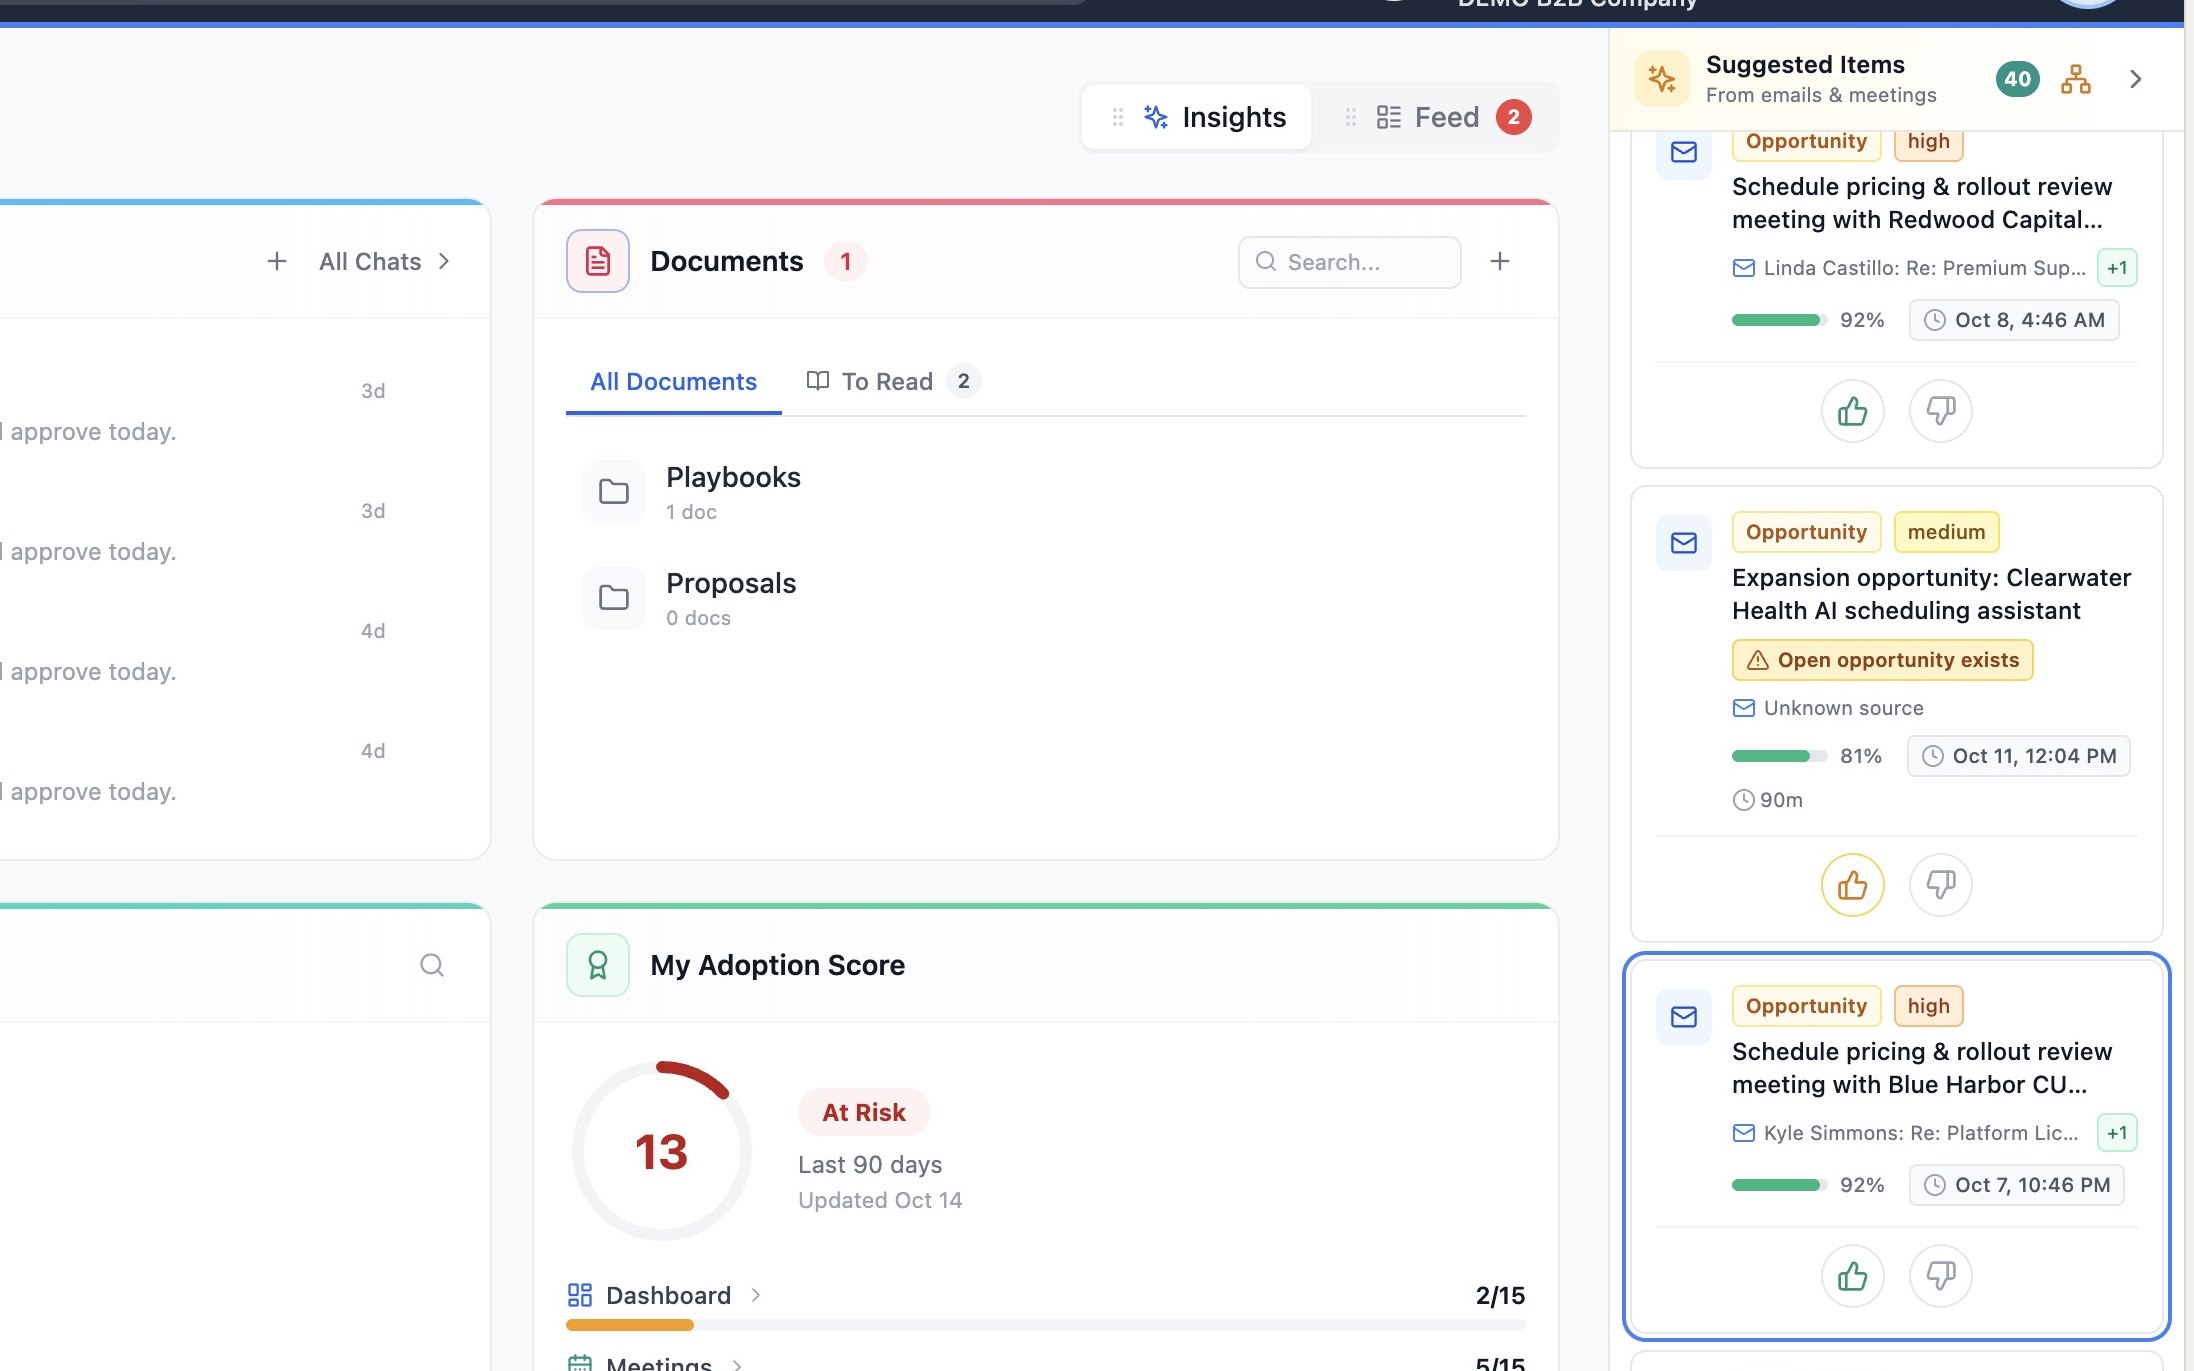Open Schedule pricing Redwood Capital title
2194x1371 pixels.
pyautogui.click(x=1921, y=203)
